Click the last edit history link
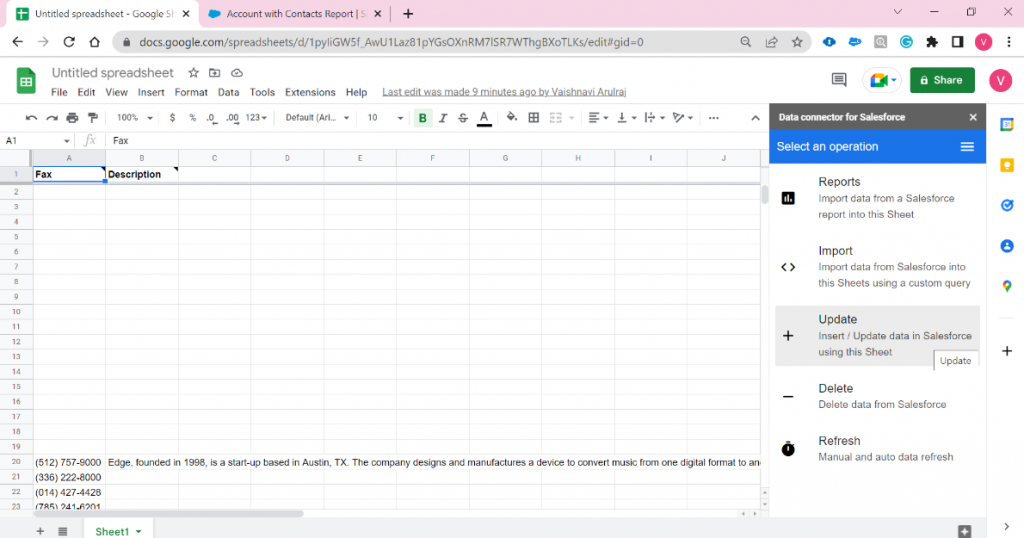 [504, 92]
